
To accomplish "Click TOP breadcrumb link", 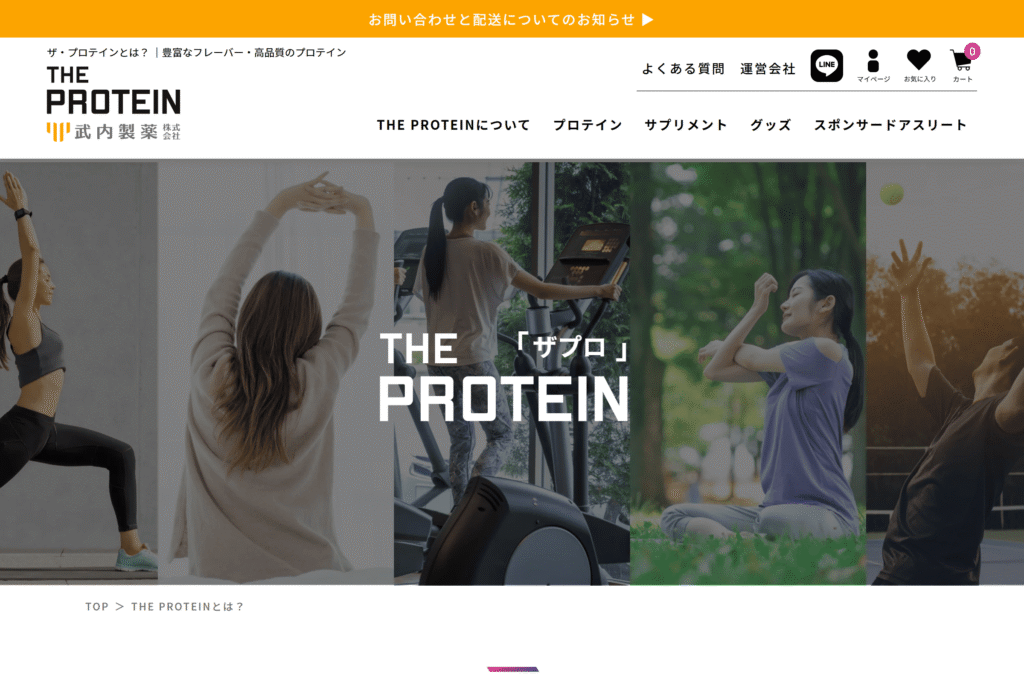I will pyautogui.click(x=97, y=607).
